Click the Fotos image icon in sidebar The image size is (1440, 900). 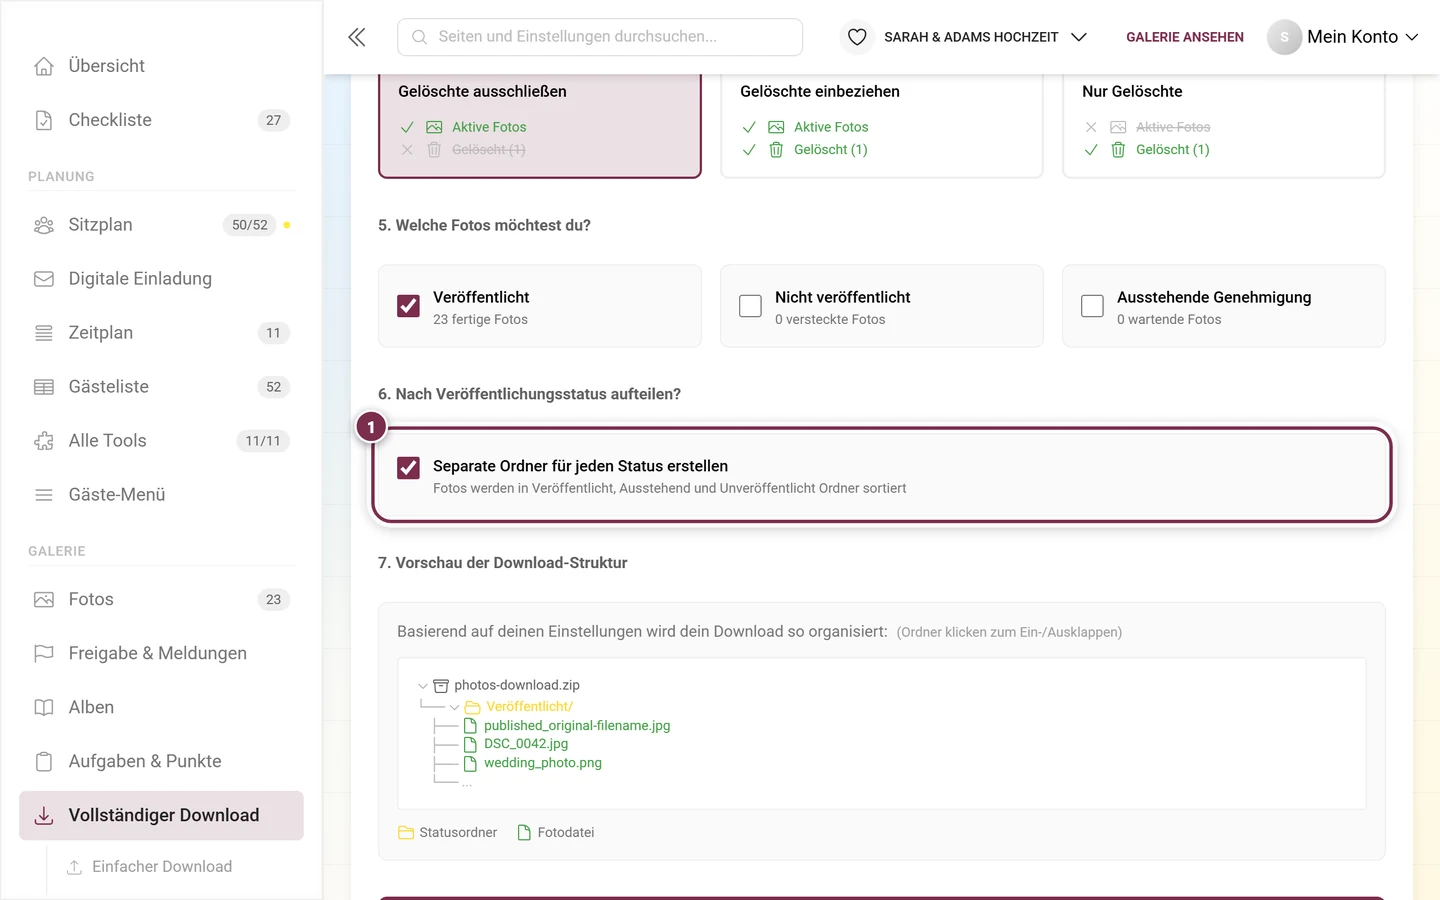coord(44,600)
